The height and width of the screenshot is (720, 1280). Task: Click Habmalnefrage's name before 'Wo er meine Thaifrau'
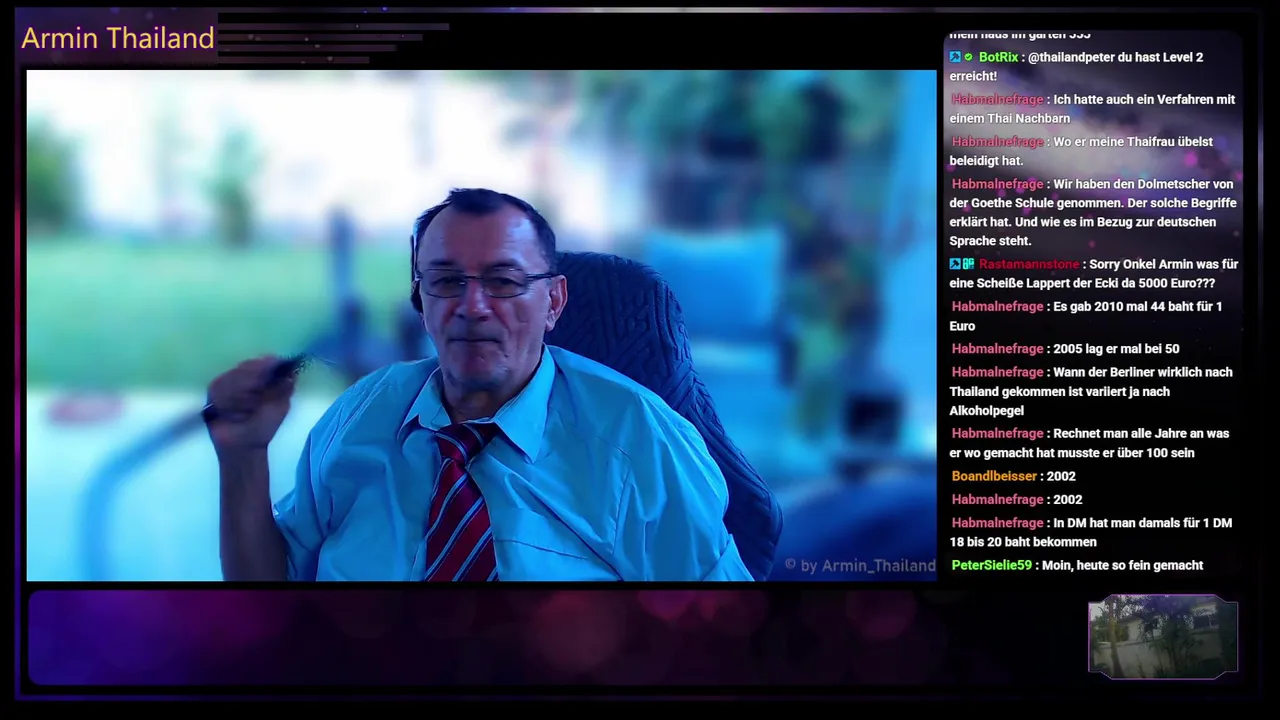[x=997, y=142]
